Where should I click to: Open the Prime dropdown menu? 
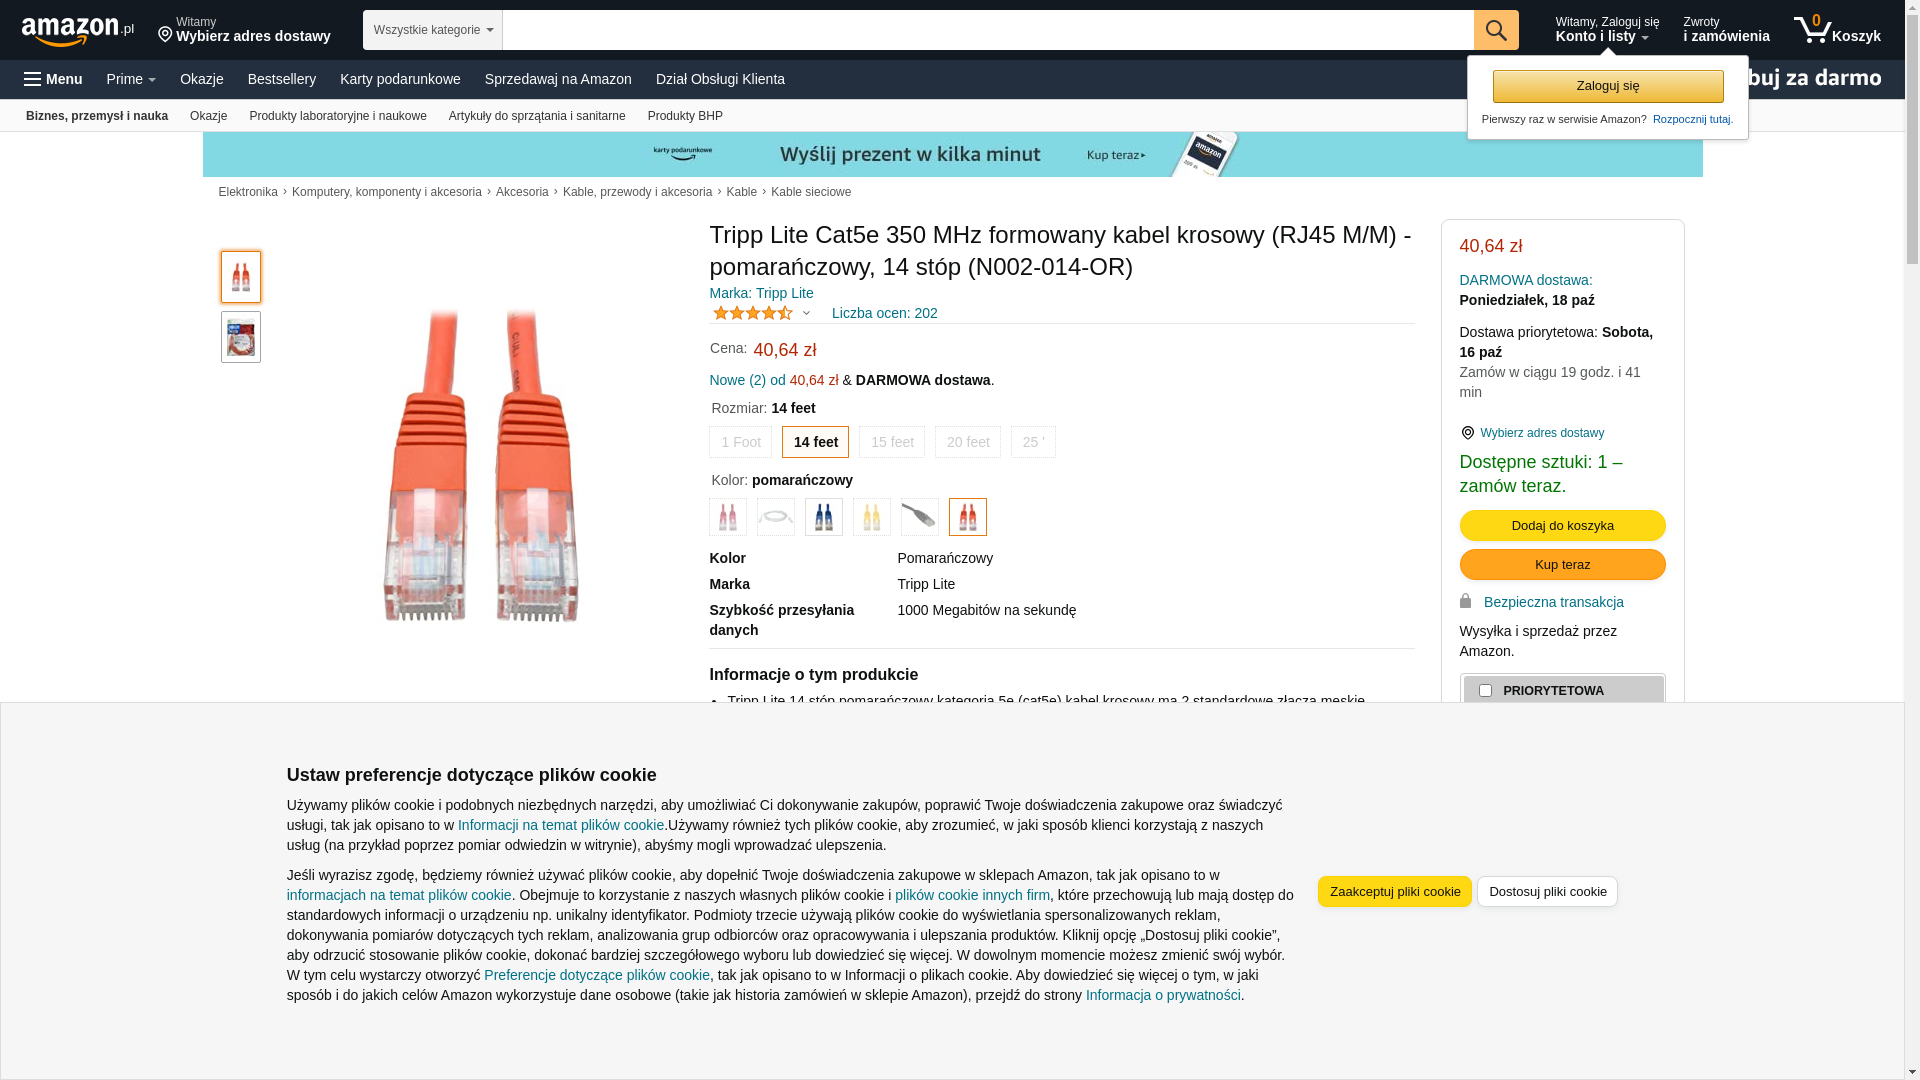[131, 79]
